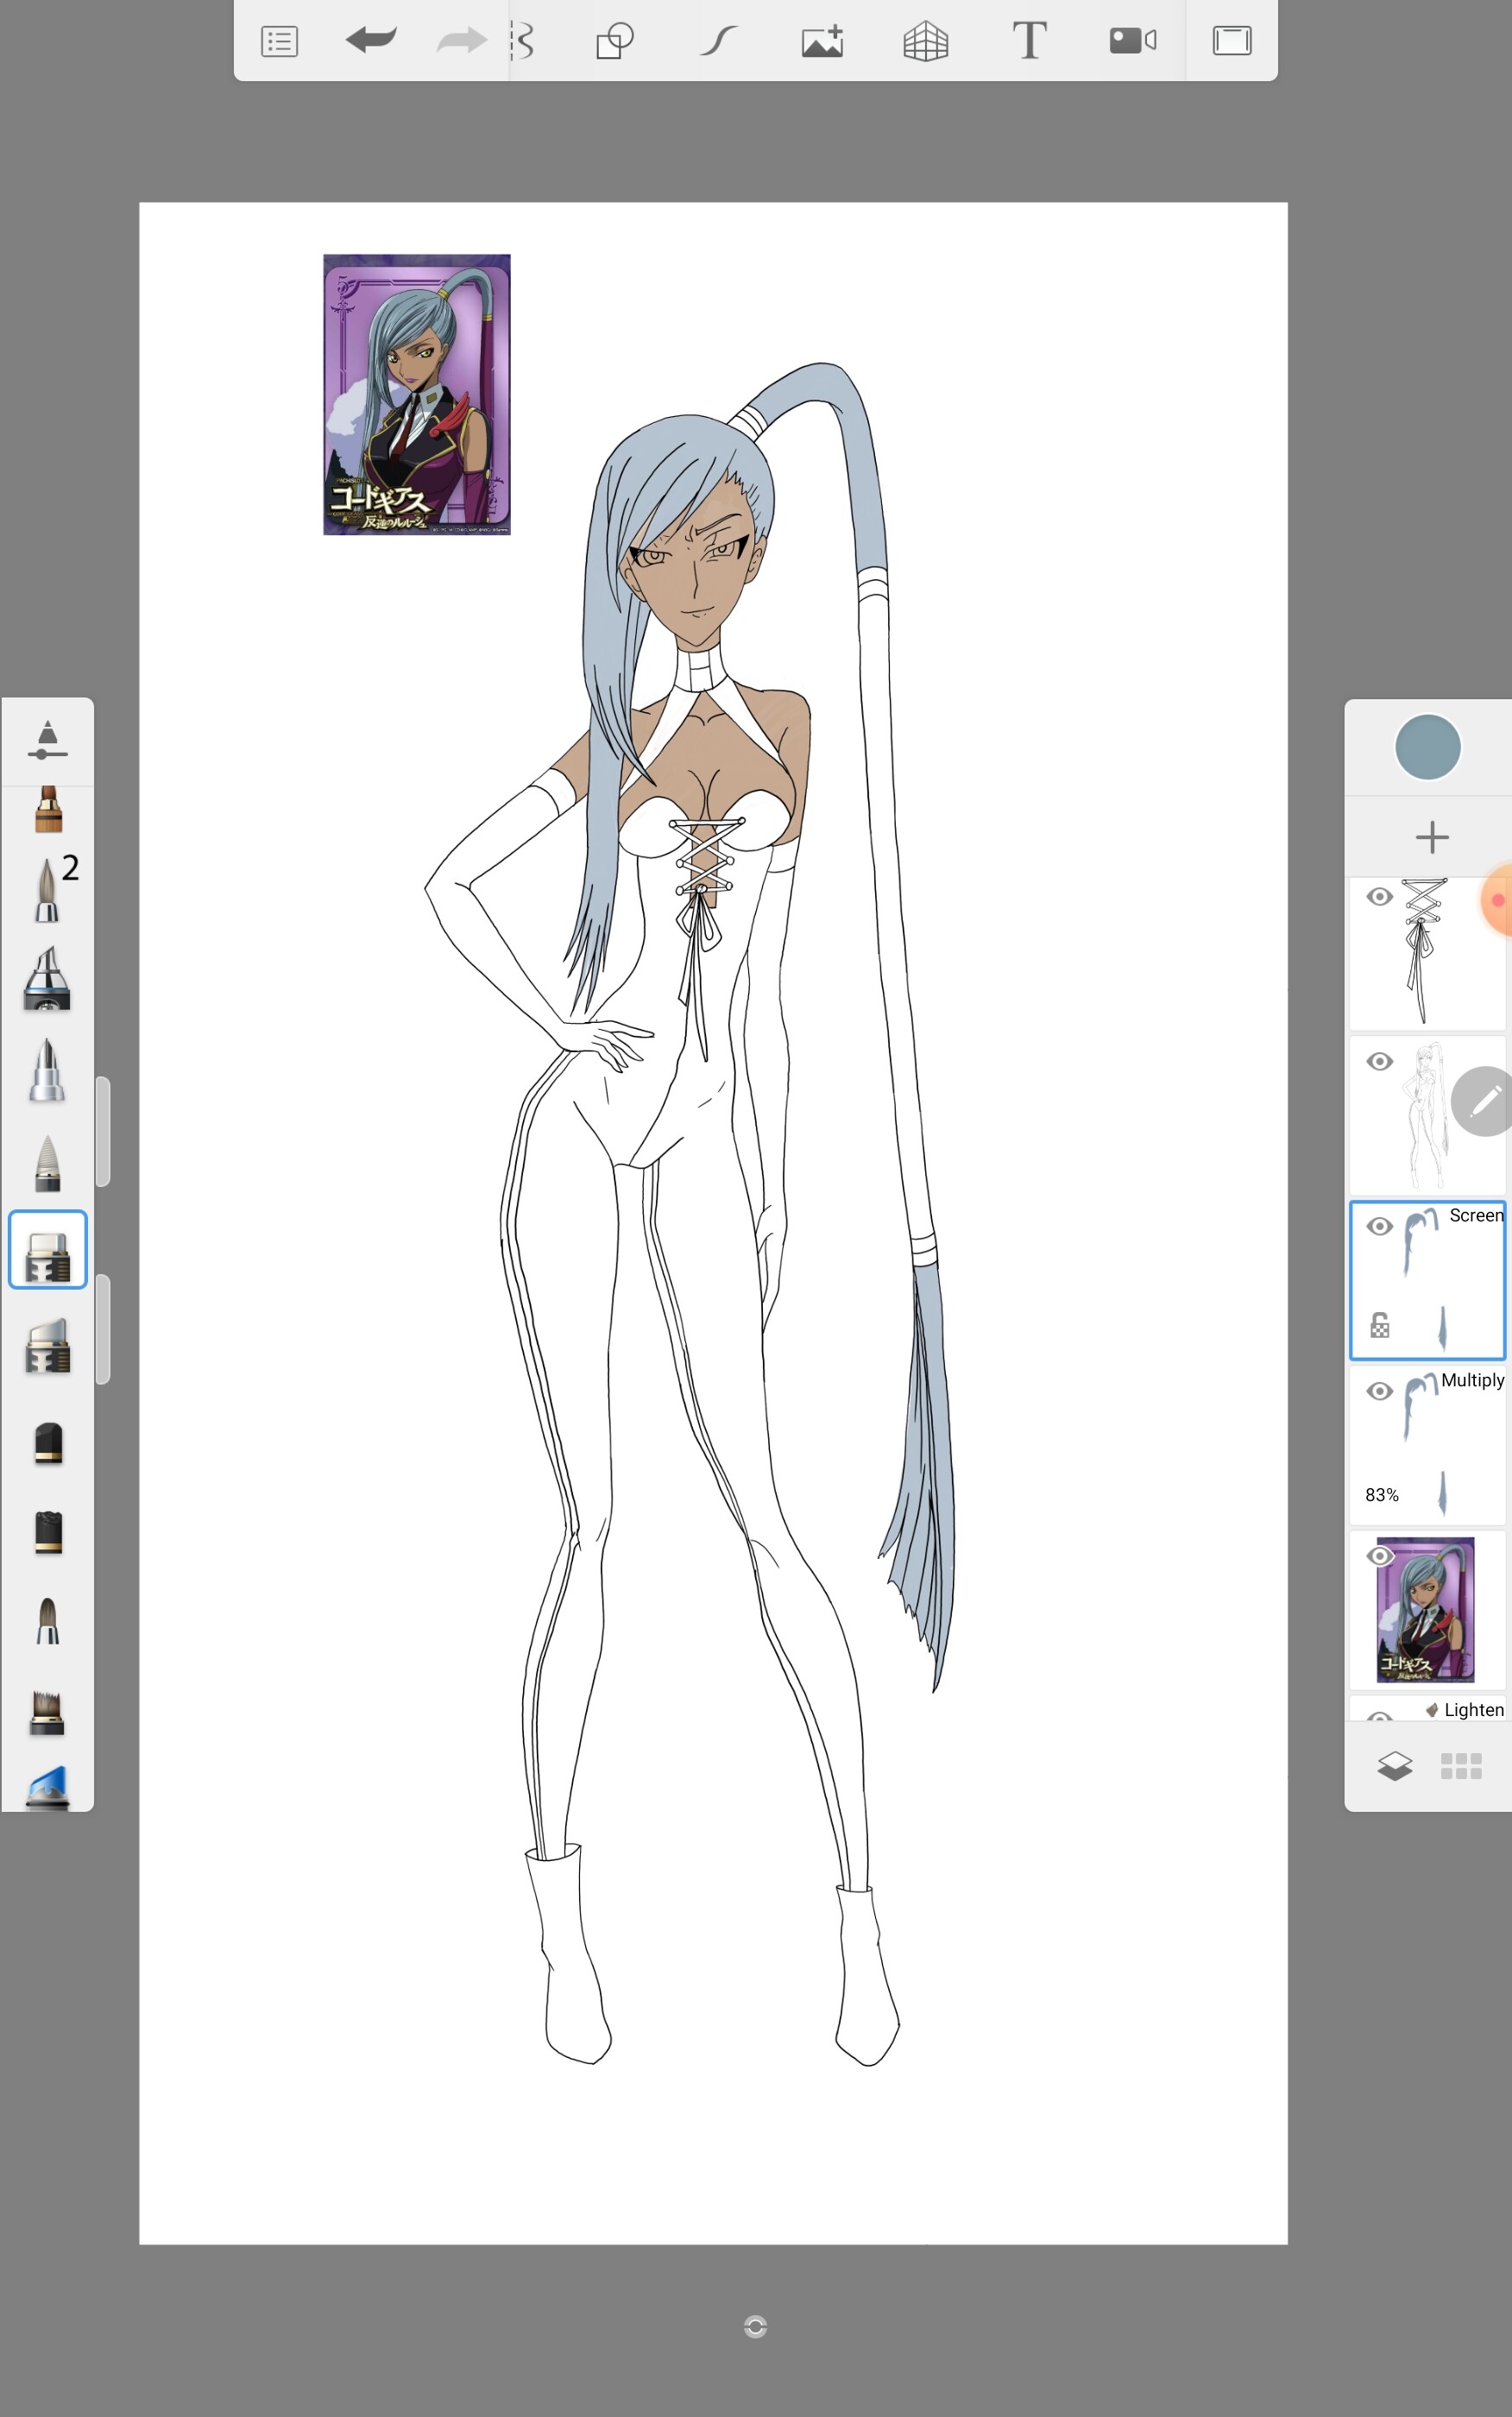Image resolution: width=1512 pixels, height=2417 pixels.
Task: Open the layers stack icon at bottom
Action: pos(1394,1767)
